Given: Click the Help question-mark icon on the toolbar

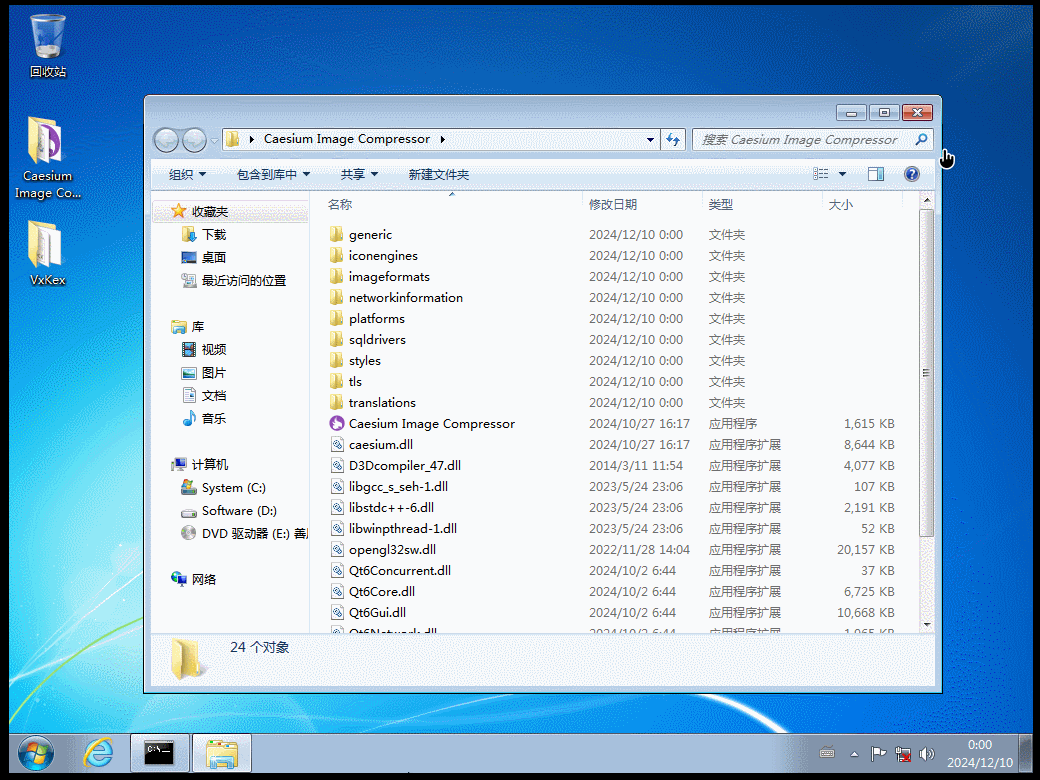Looking at the screenshot, I should click(910, 173).
